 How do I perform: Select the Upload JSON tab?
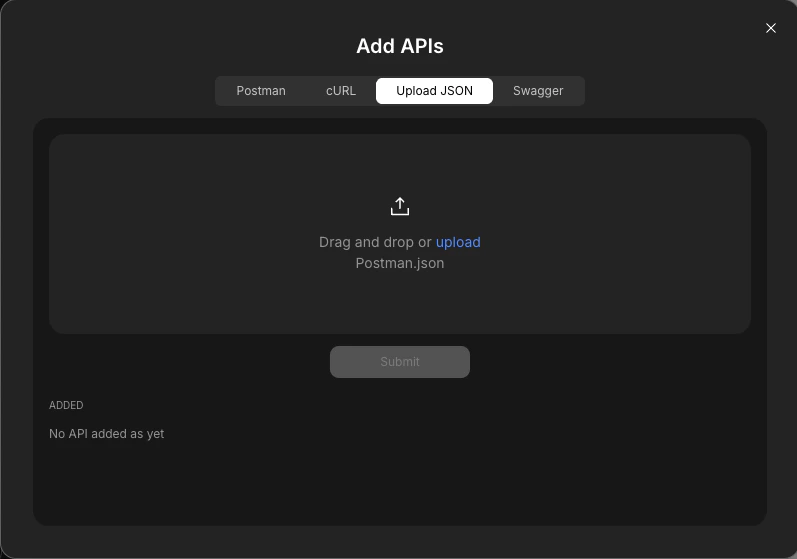(434, 91)
